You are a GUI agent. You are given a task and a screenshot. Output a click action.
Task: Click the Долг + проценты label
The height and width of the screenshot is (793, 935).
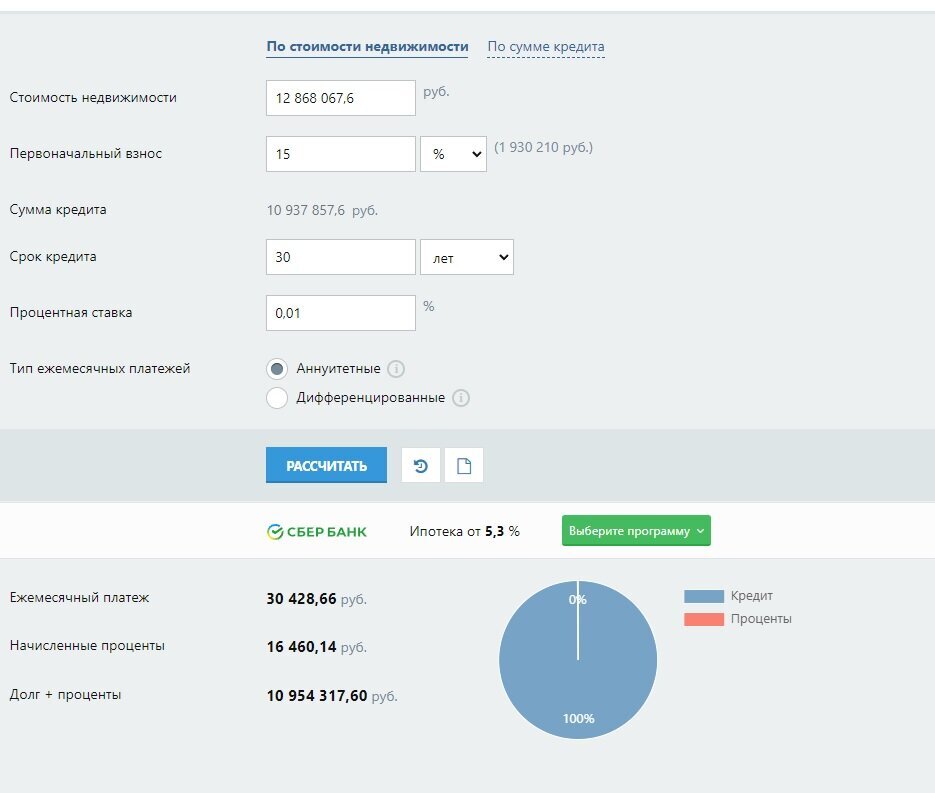pyautogui.click(x=66, y=695)
